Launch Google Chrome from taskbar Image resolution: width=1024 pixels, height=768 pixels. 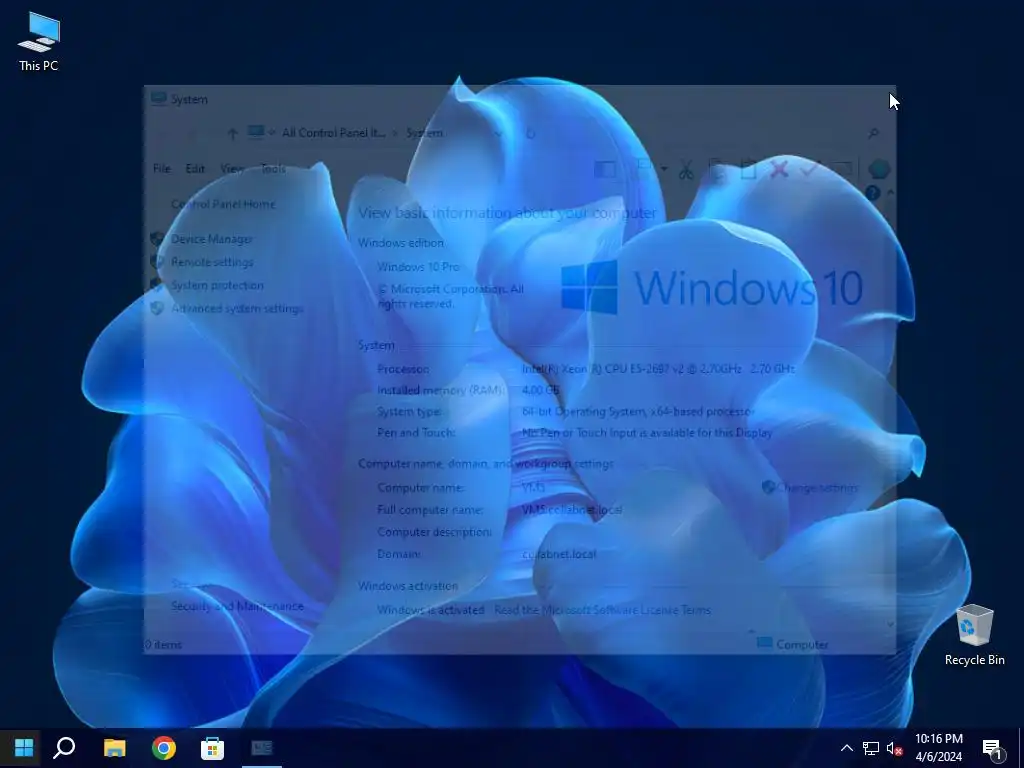click(x=164, y=748)
